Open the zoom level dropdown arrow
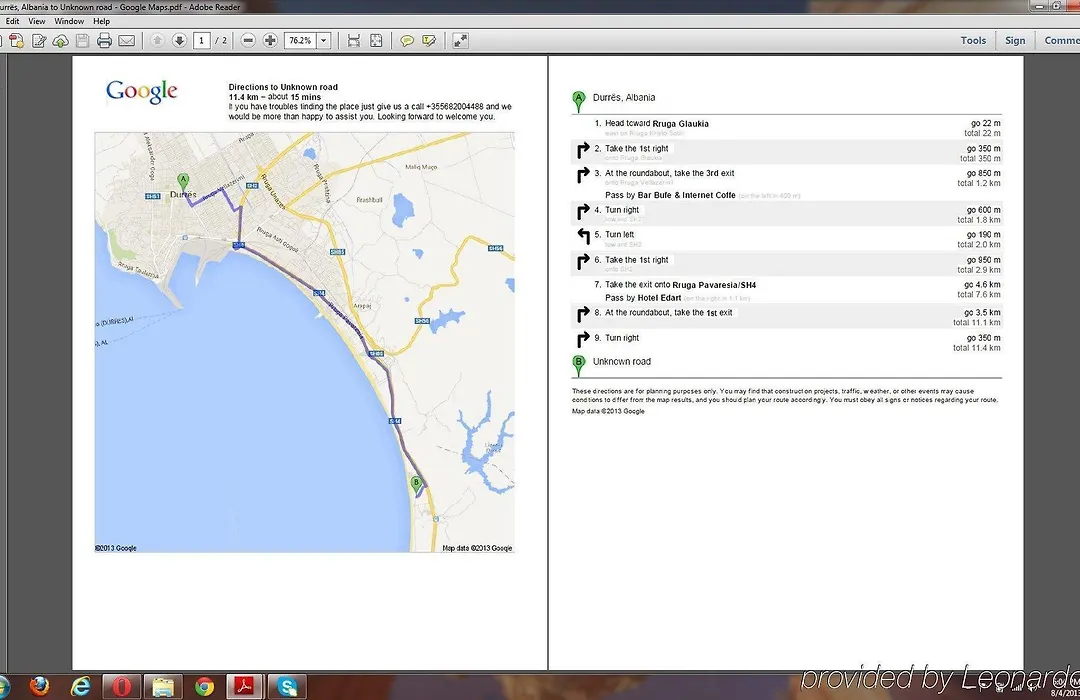Screen dimensions: 1080x700 click(324, 41)
